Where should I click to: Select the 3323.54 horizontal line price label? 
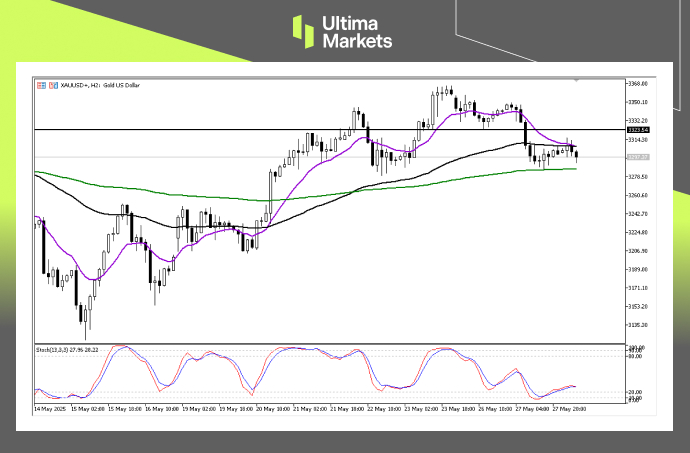638,130
